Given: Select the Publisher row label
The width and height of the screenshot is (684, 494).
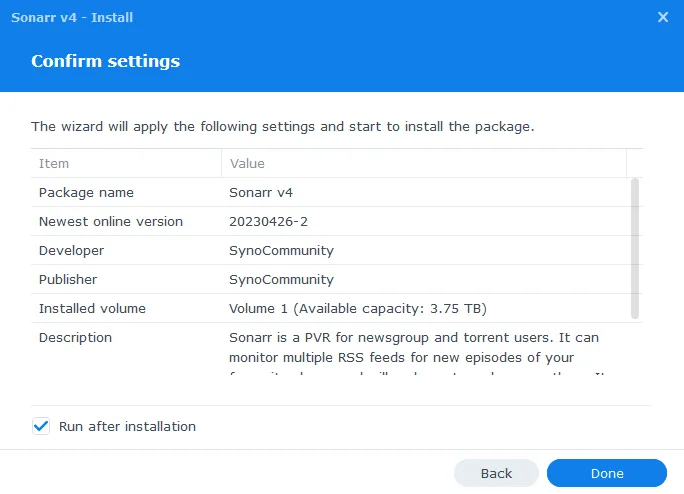Looking at the screenshot, I should point(68,279).
